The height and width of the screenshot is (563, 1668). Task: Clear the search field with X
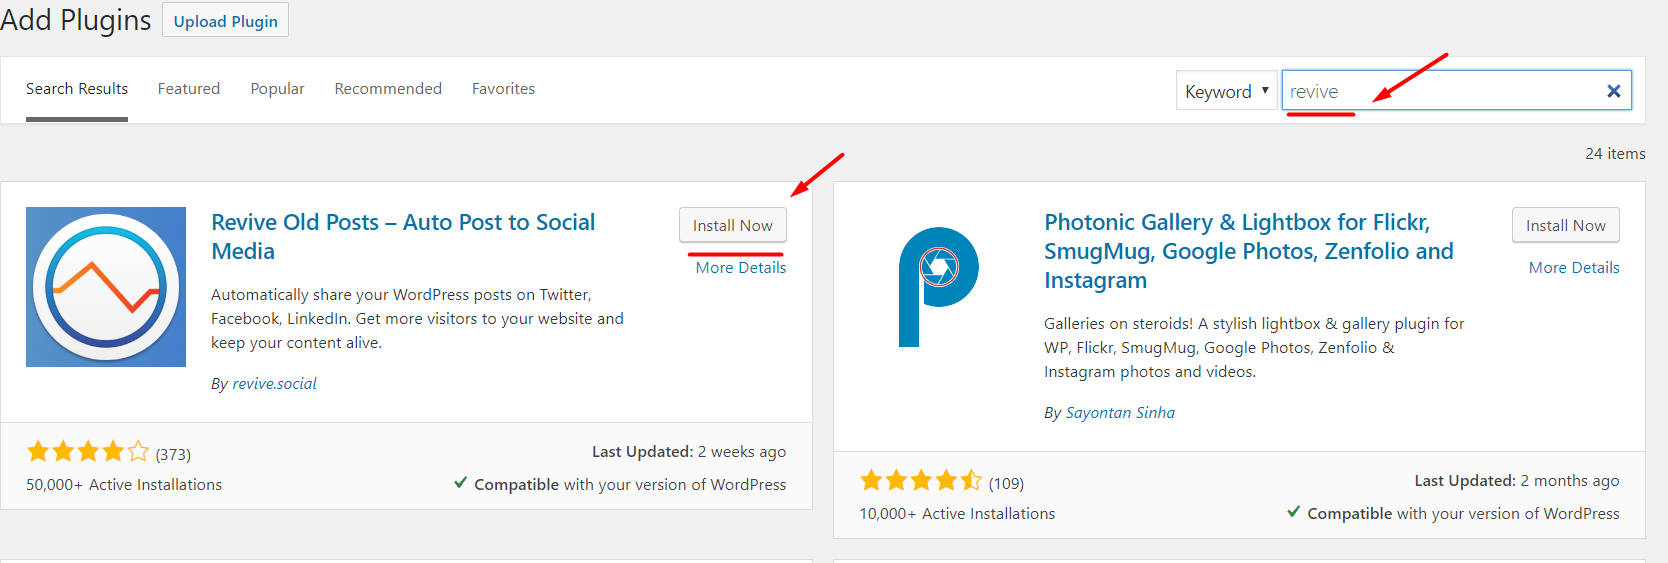[x=1613, y=91]
